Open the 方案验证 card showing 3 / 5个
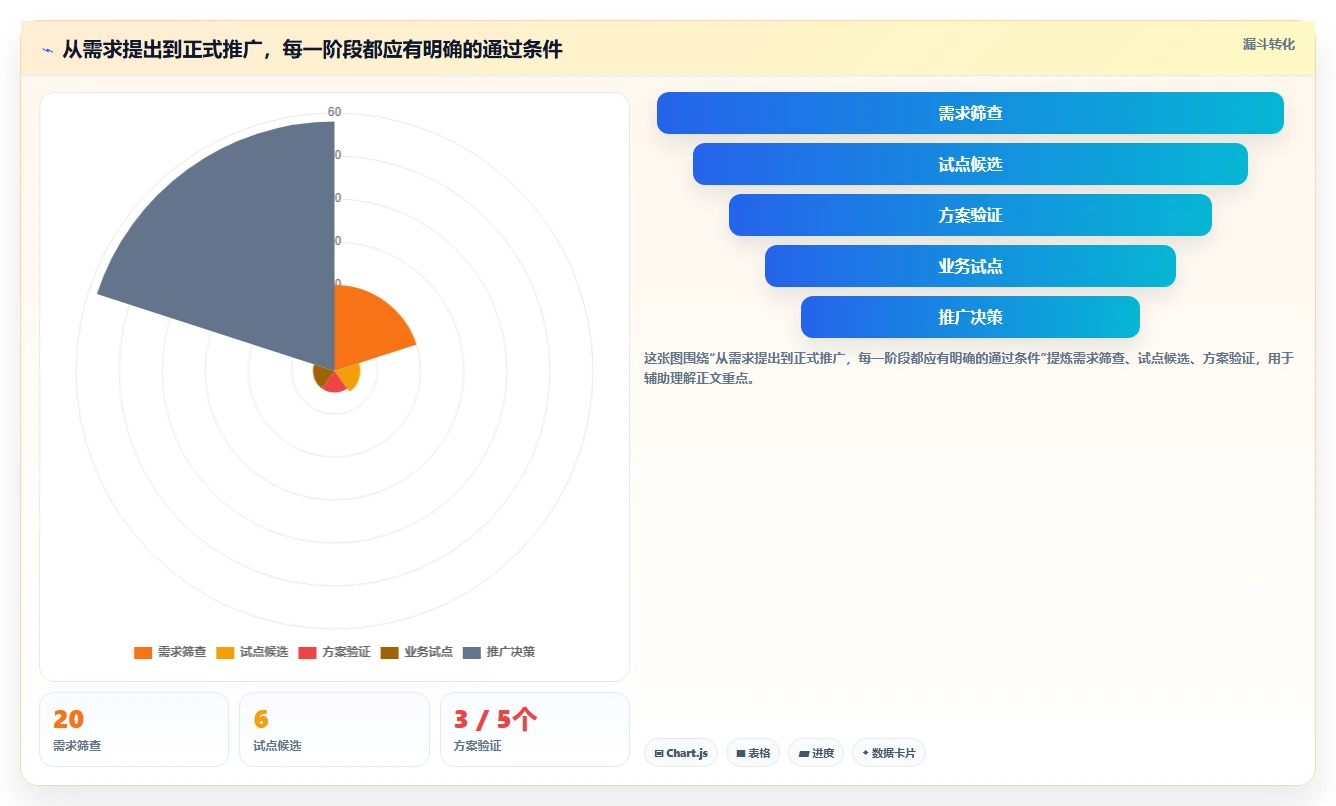The height and width of the screenshot is (806, 1336). [535, 729]
